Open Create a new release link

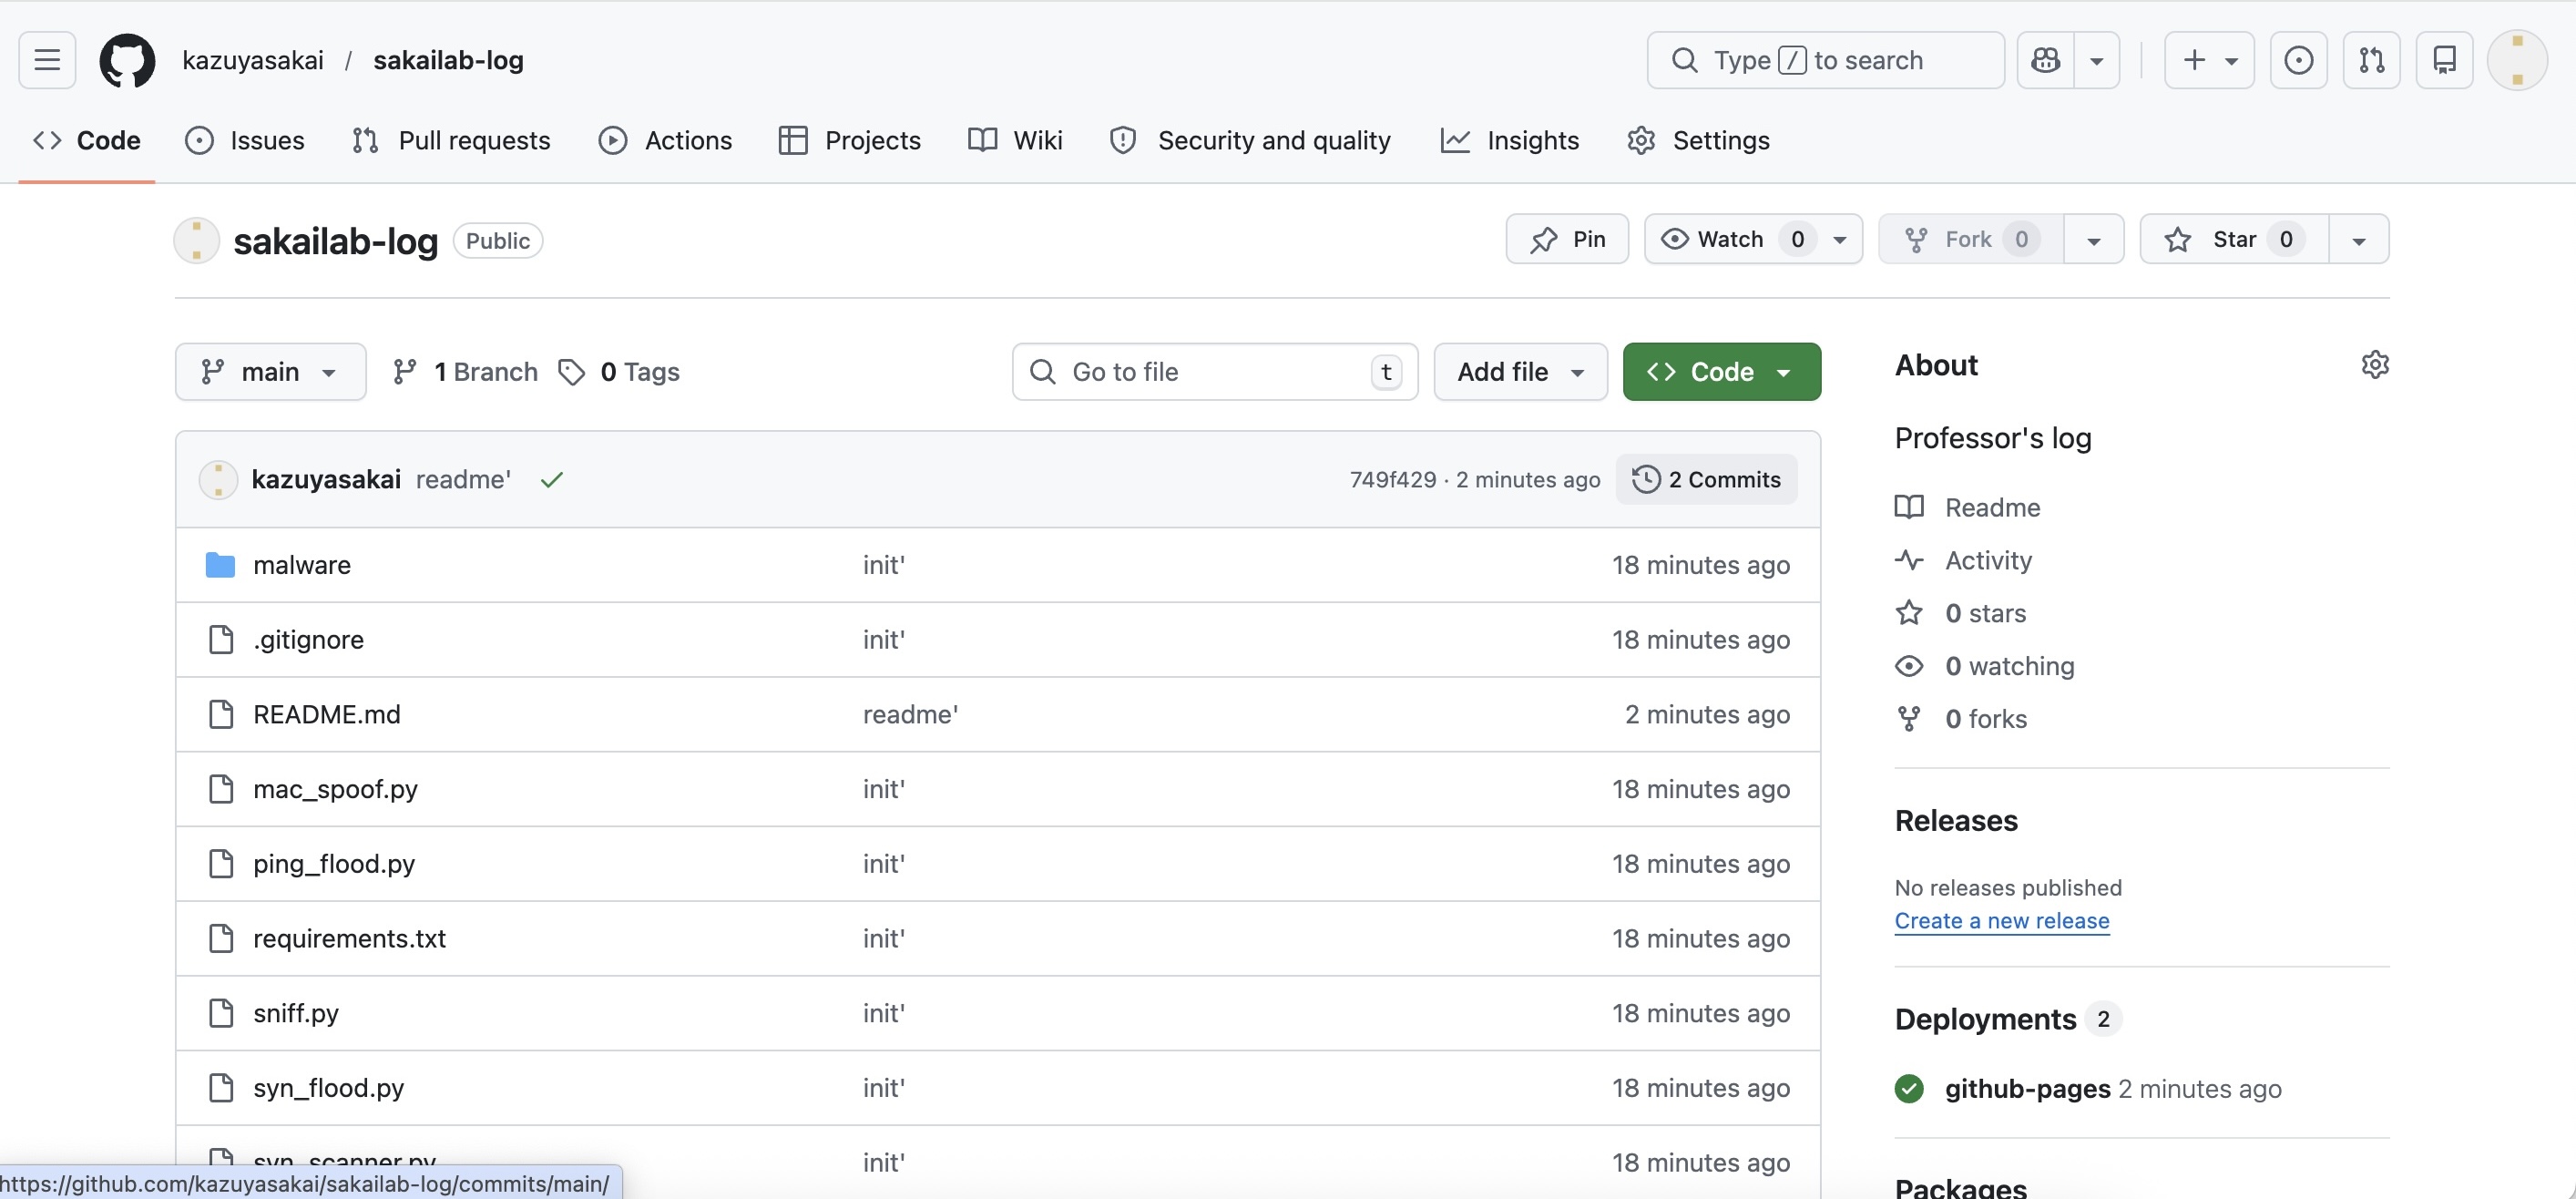pos(2002,921)
